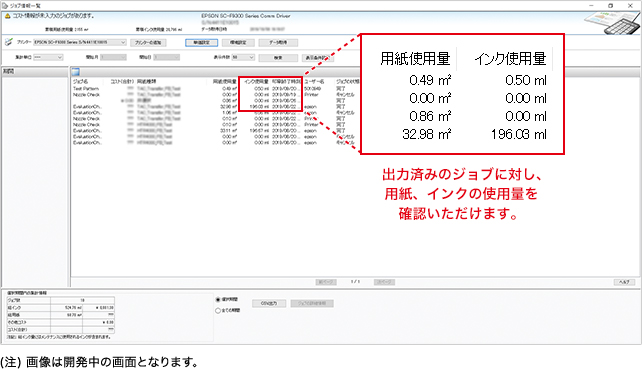
Task: Click the left period panel header
Action: pyautogui.click(x=35, y=71)
